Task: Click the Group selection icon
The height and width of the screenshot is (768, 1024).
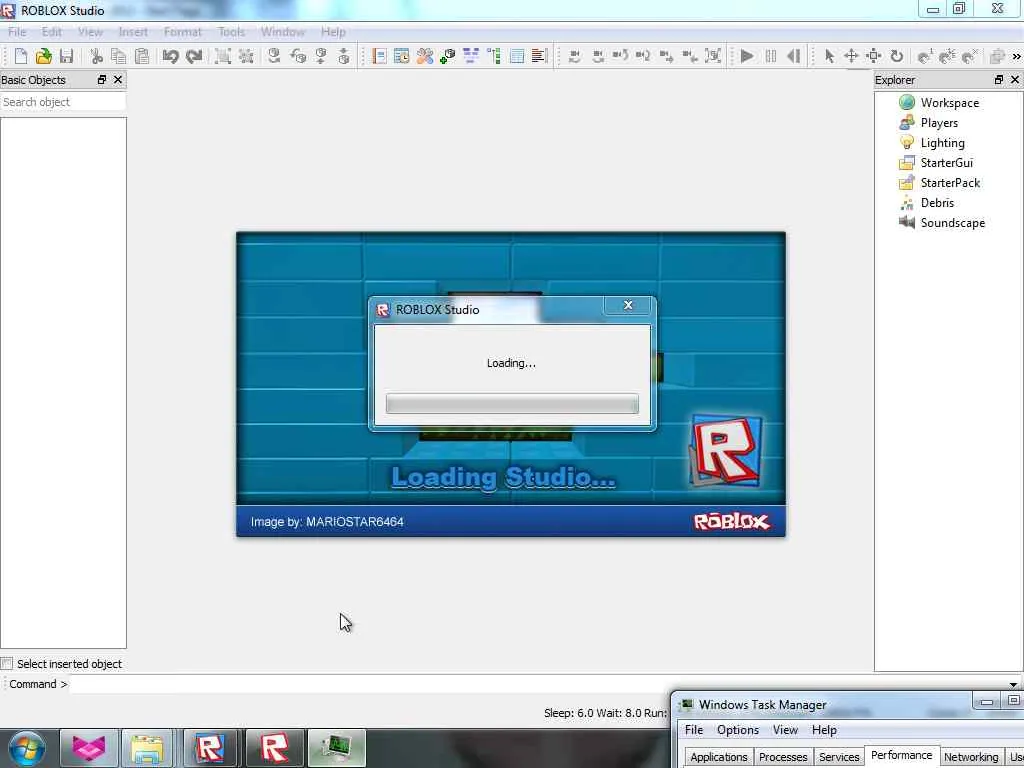Action: 223,56
